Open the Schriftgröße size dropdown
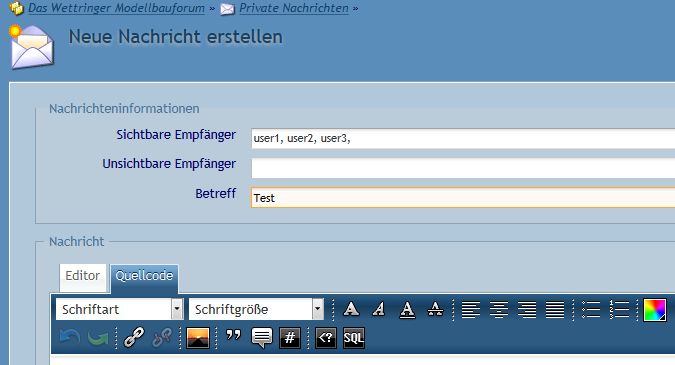 coord(256,309)
